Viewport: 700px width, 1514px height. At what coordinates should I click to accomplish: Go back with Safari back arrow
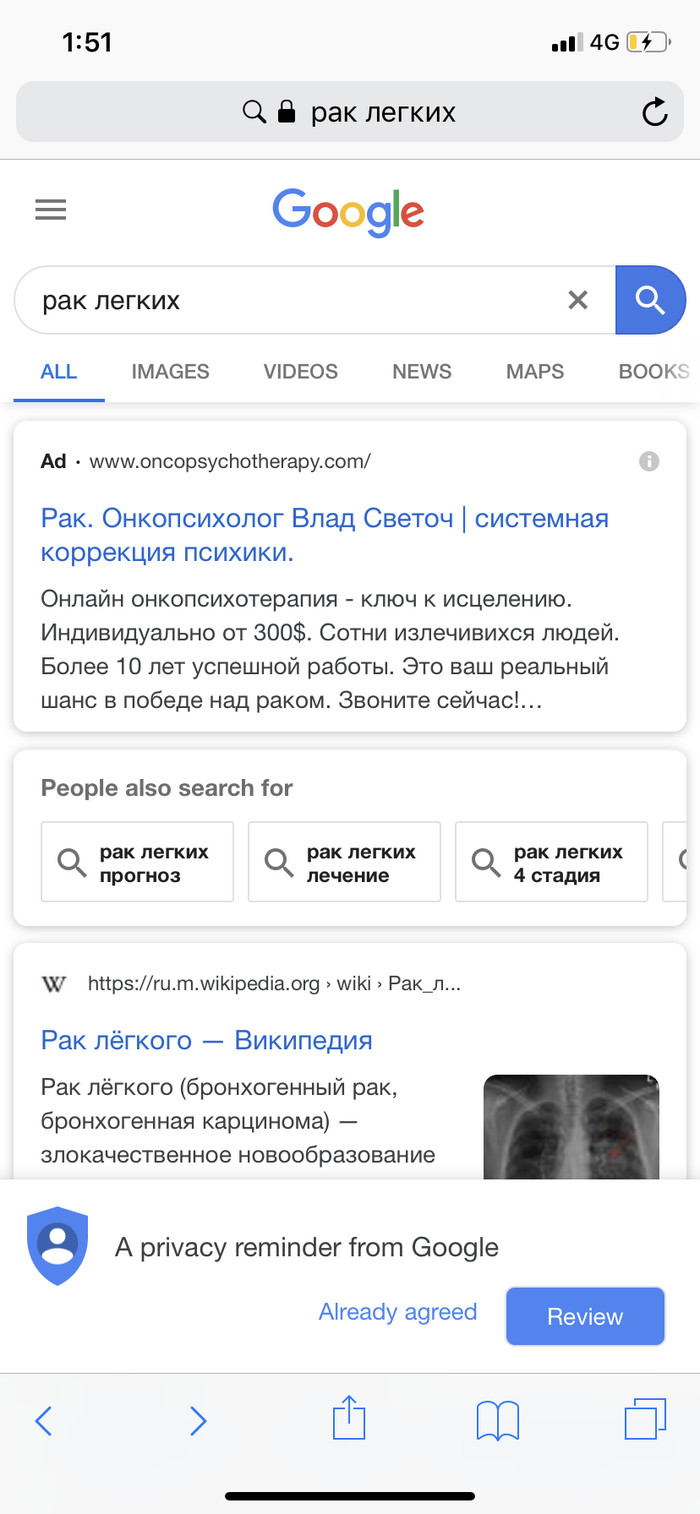click(43, 1420)
